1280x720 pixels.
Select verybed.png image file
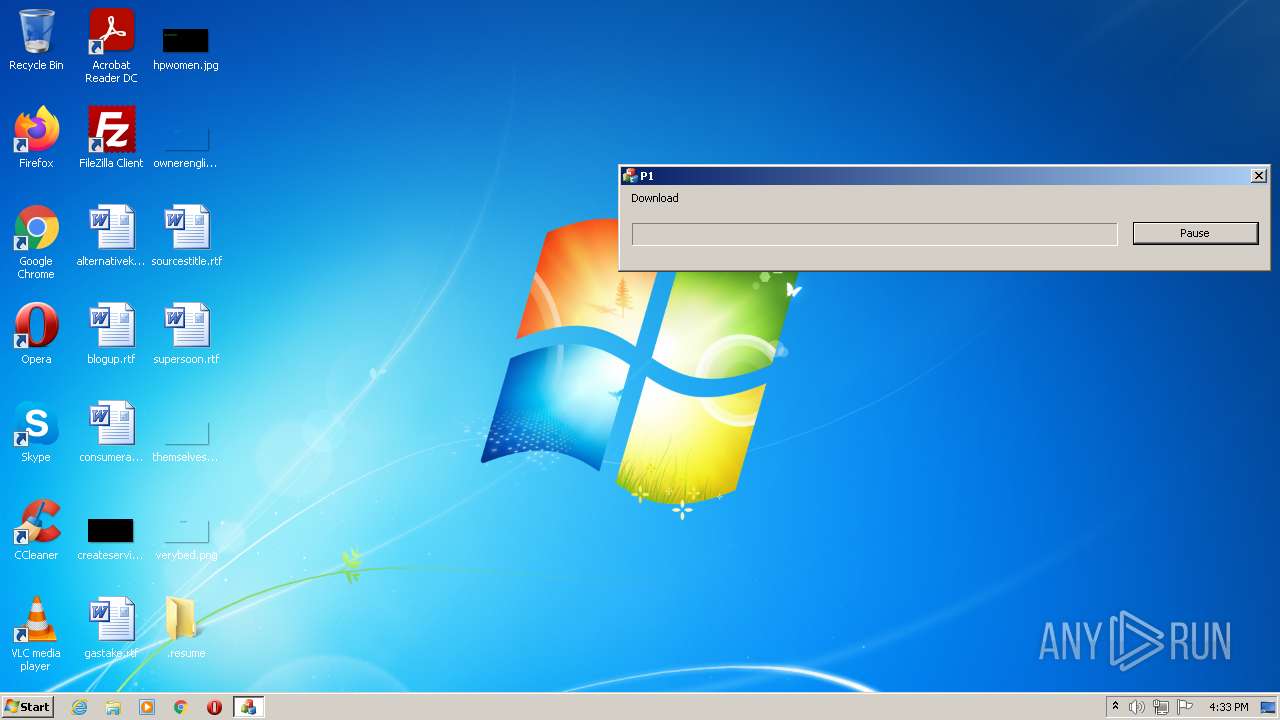pyautogui.click(x=186, y=538)
